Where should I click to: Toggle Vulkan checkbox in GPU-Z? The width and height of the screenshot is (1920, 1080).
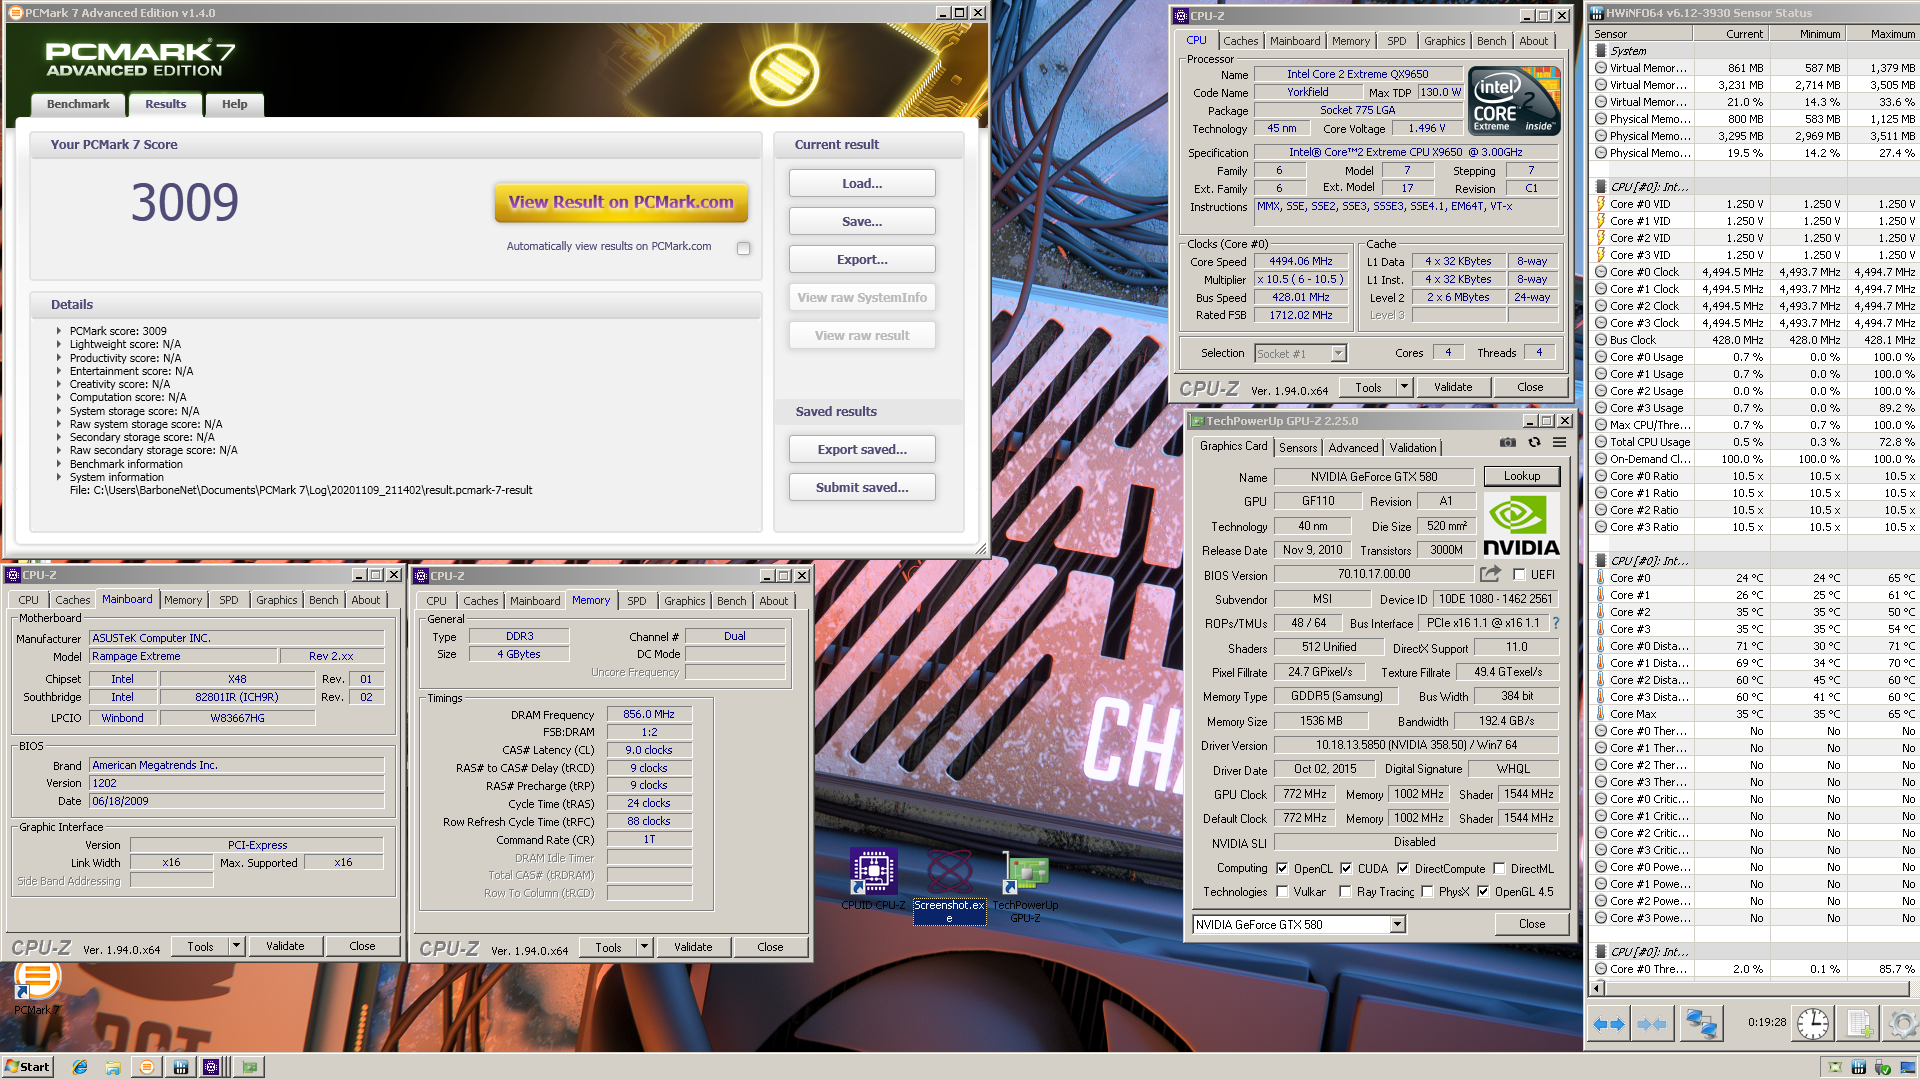[x=1282, y=892]
